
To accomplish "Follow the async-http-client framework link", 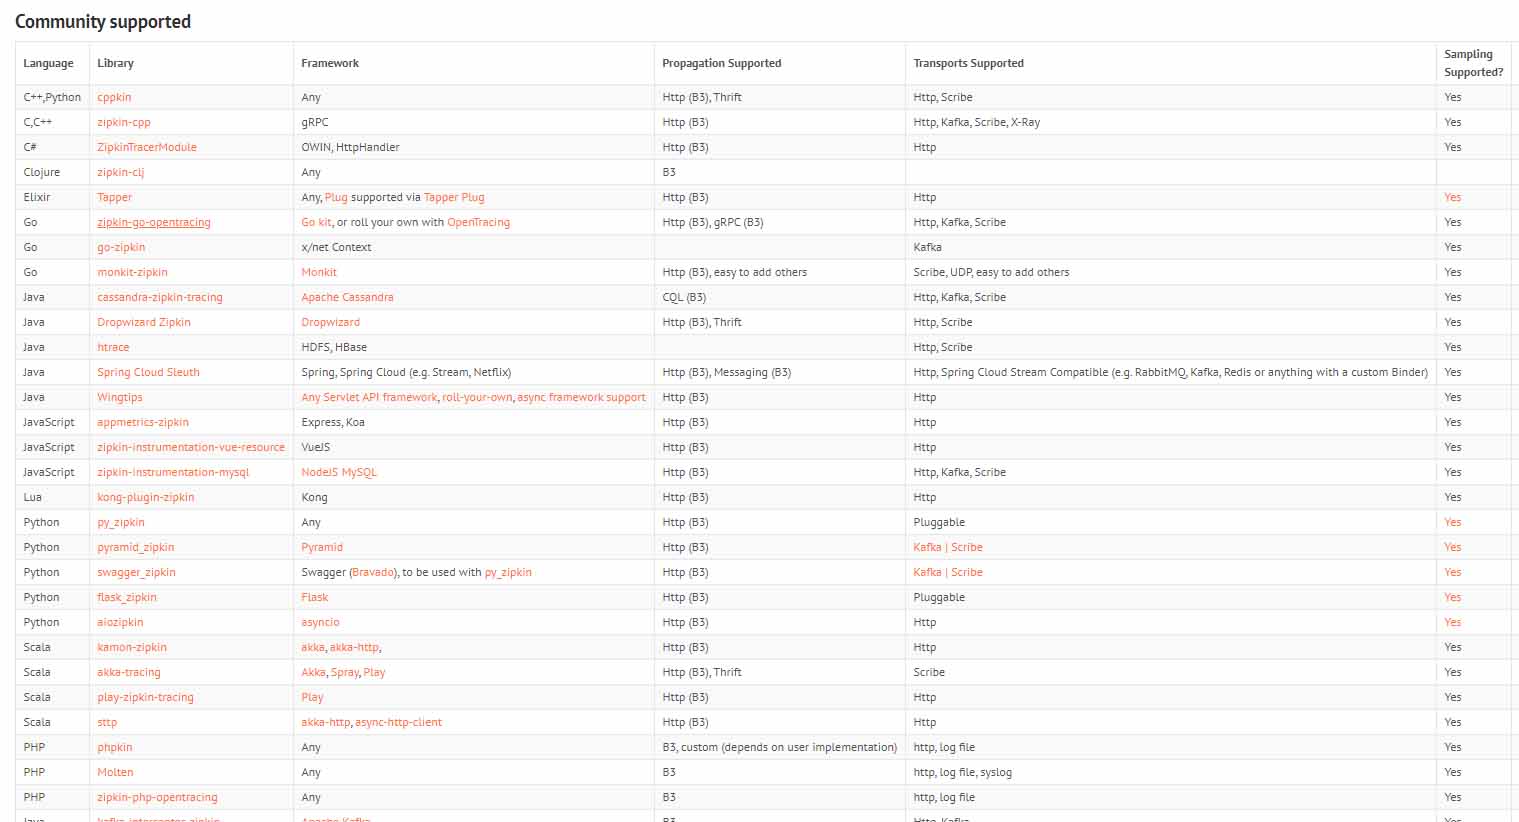I will (398, 722).
